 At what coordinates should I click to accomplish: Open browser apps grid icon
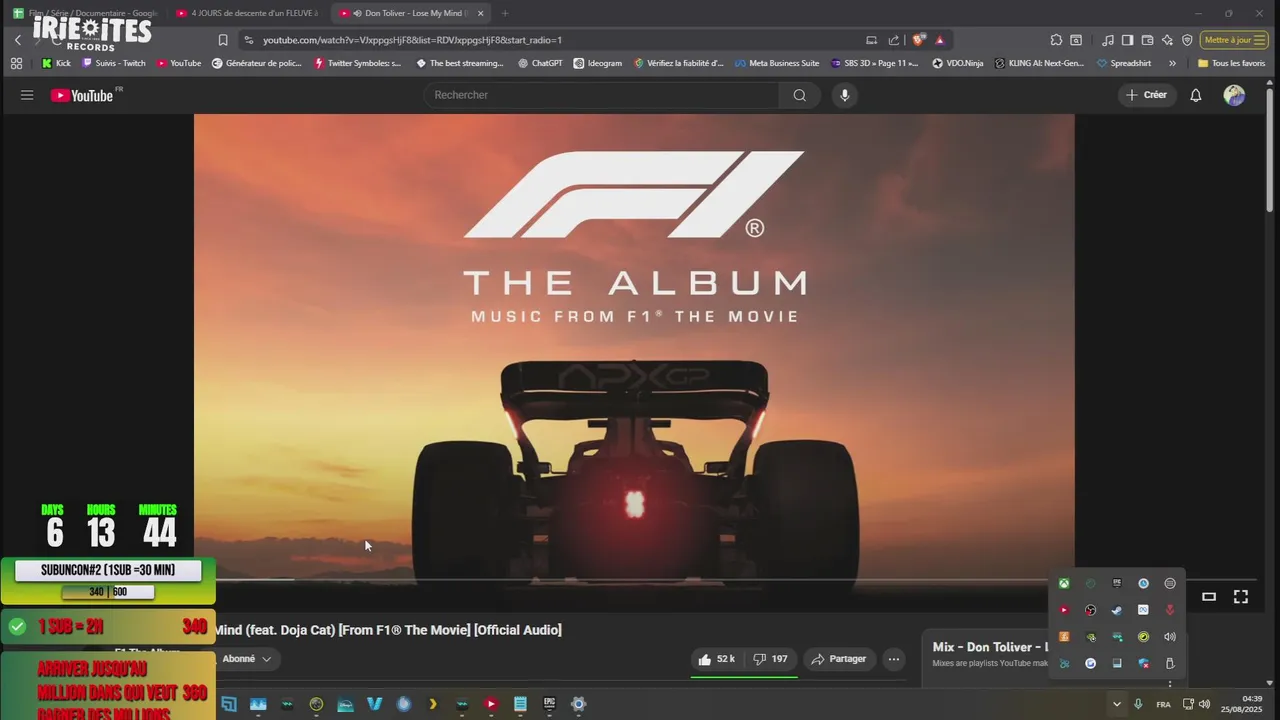coord(16,63)
